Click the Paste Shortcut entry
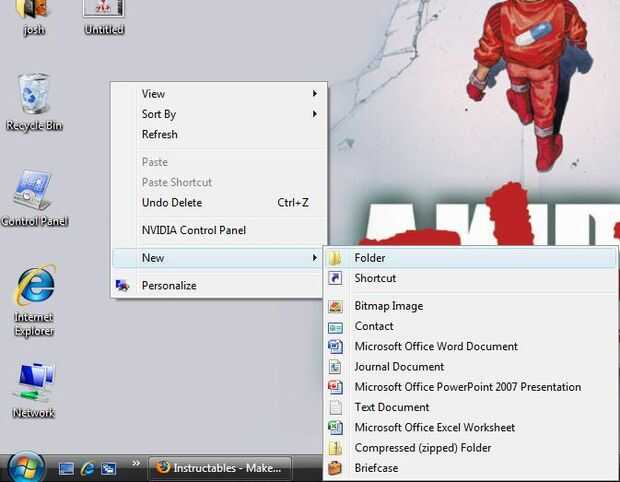This screenshot has height=482, width=620. coord(219,182)
